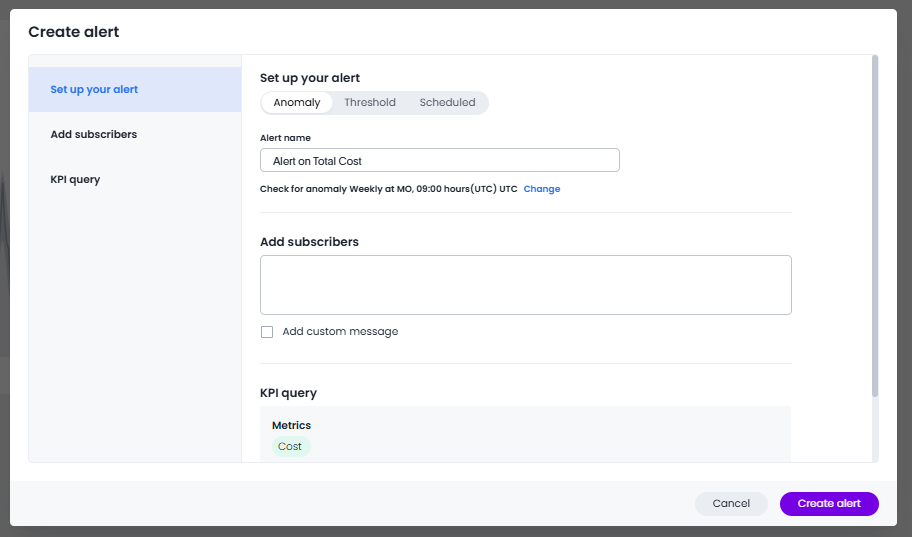This screenshot has height=537, width=912.
Task: Click the Cancel button
Action: pyautogui.click(x=731, y=504)
